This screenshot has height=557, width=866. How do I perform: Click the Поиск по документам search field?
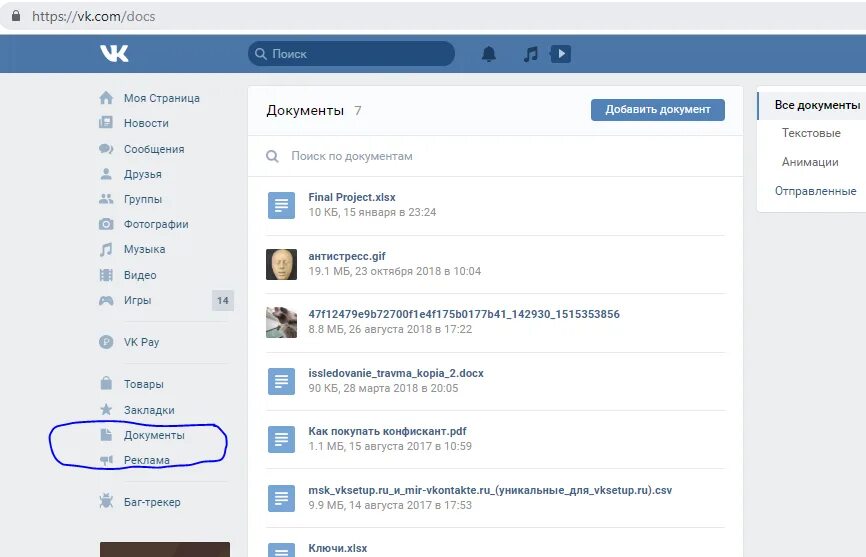pyautogui.click(x=495, y=156)
